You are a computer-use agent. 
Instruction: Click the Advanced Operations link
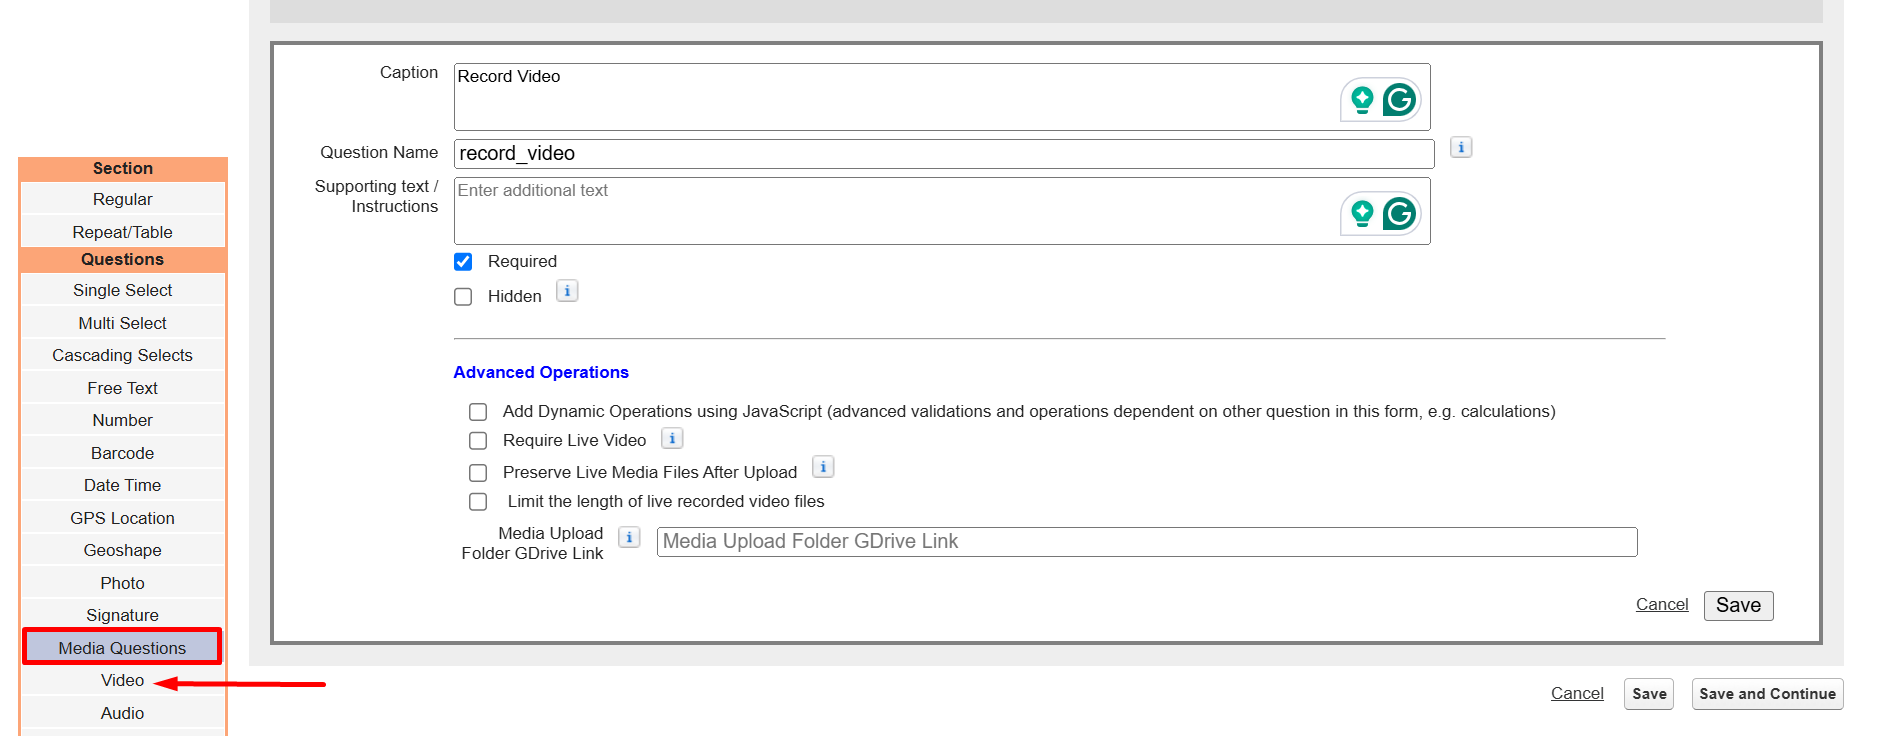[x=541, y=372]
